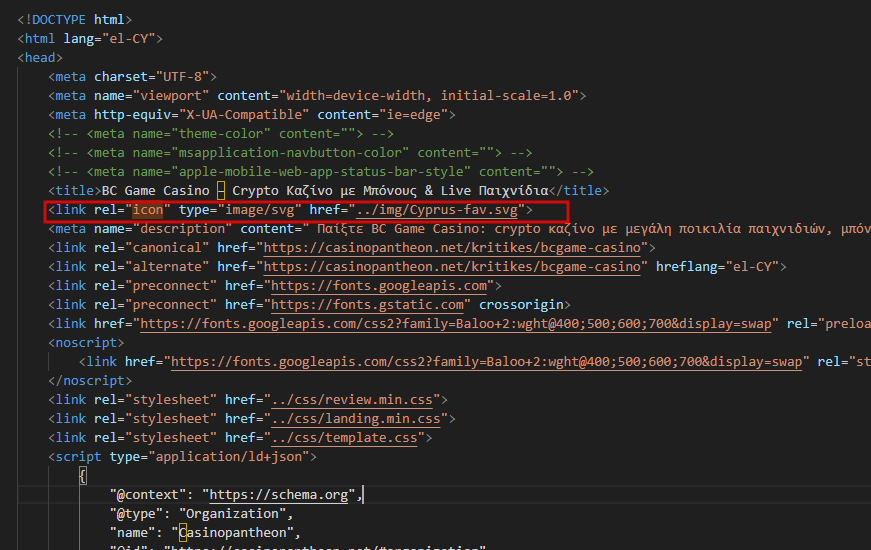This screenshot has width=871, height=550.
Task: Click the hreflang="el-CY" attribute
Action: (x=717, y=267)
